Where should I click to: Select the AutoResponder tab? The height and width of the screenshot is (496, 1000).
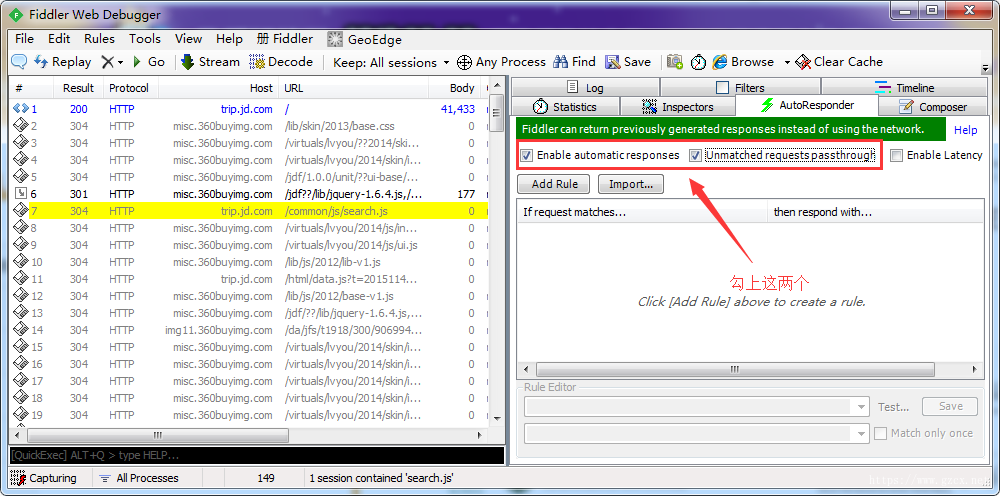(807, 105)
